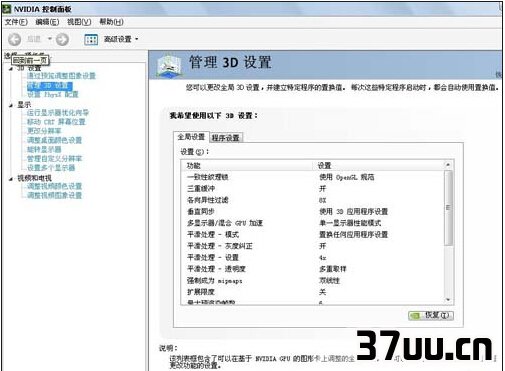Select the 三重缓冲 row

(x=313, y=189)
